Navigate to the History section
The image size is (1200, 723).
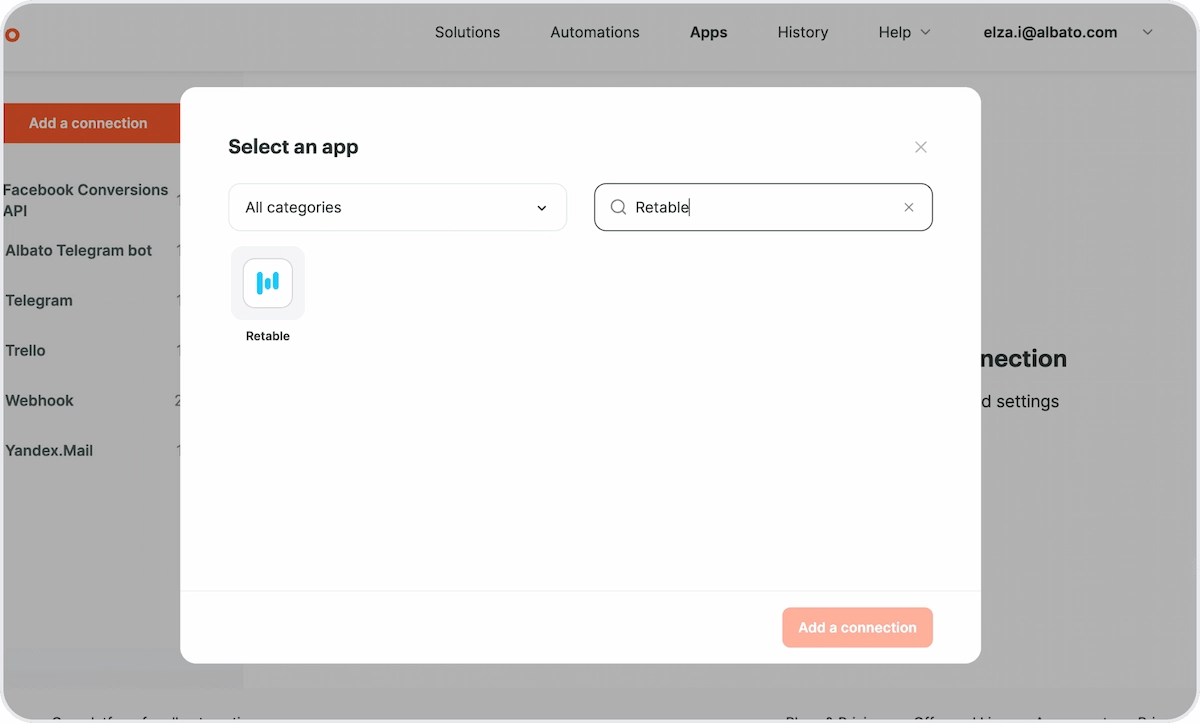tap(802, 32)
